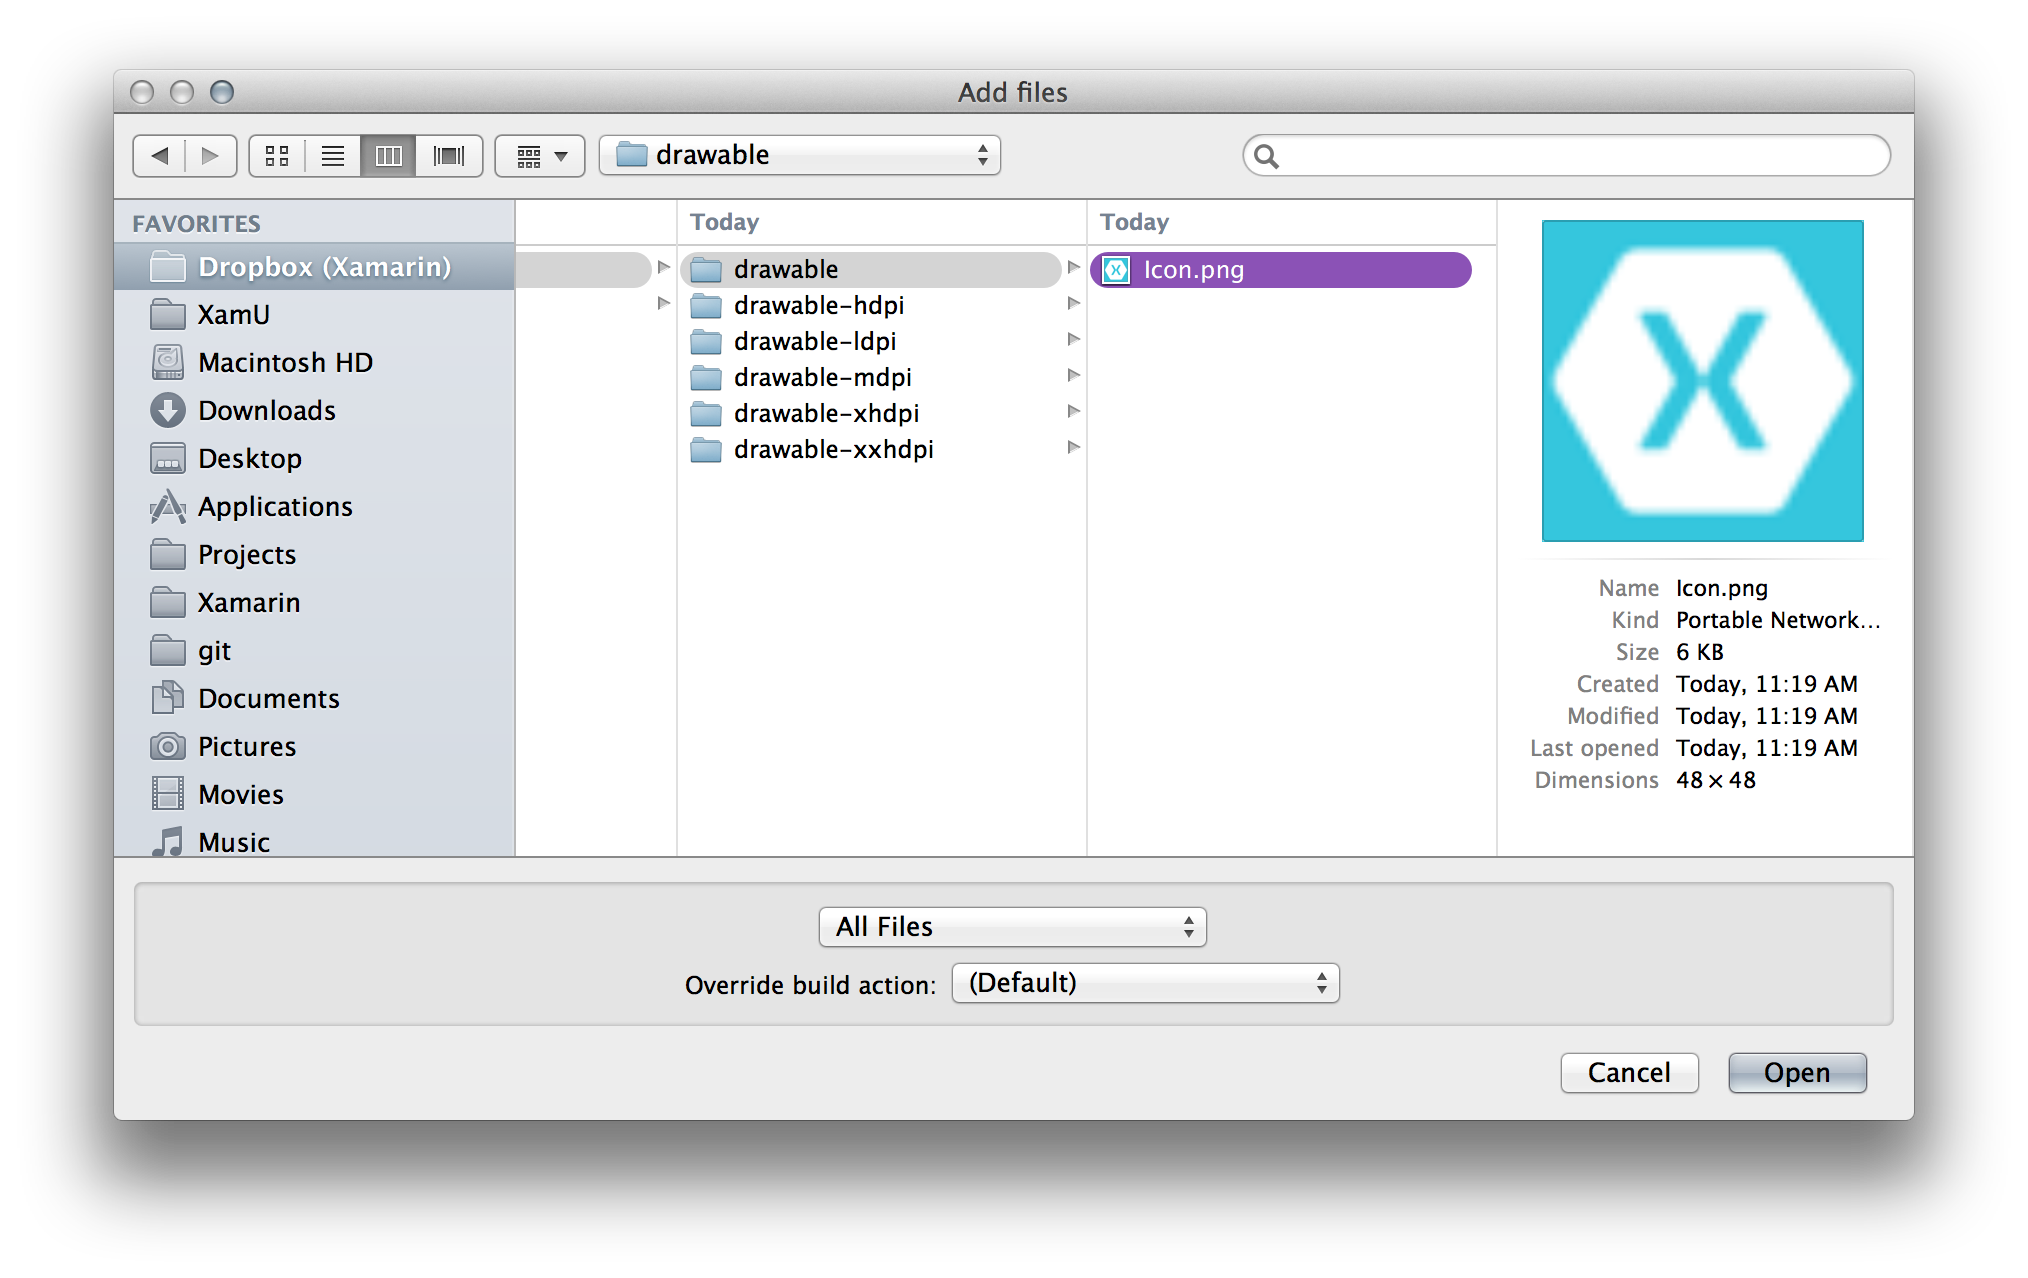
Task: Click the forward navigation arrow
Action: click(210, 156)
